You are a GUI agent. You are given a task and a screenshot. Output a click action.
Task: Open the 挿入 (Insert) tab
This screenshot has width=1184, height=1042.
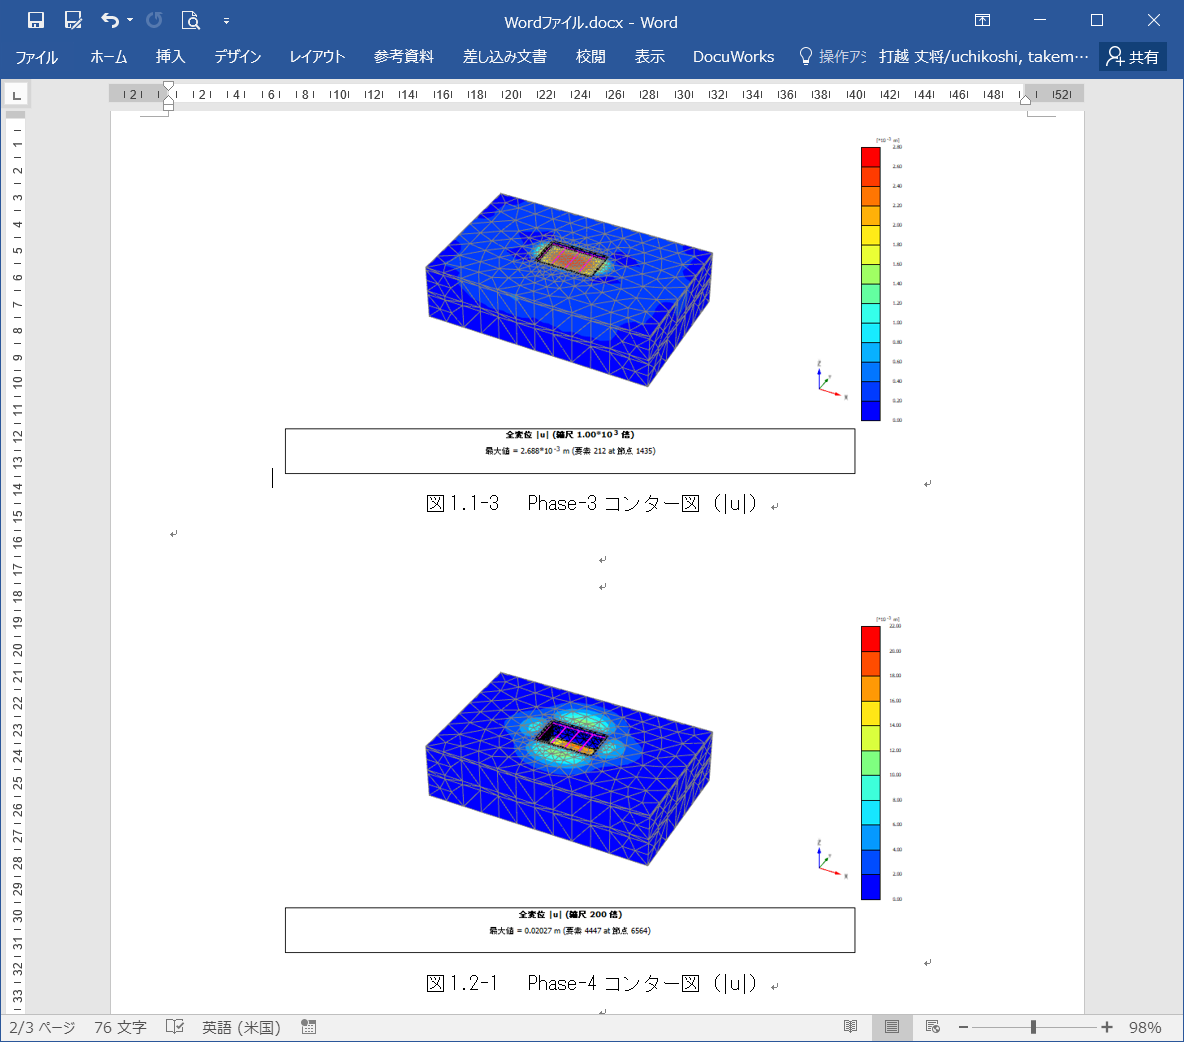point(171,57)
